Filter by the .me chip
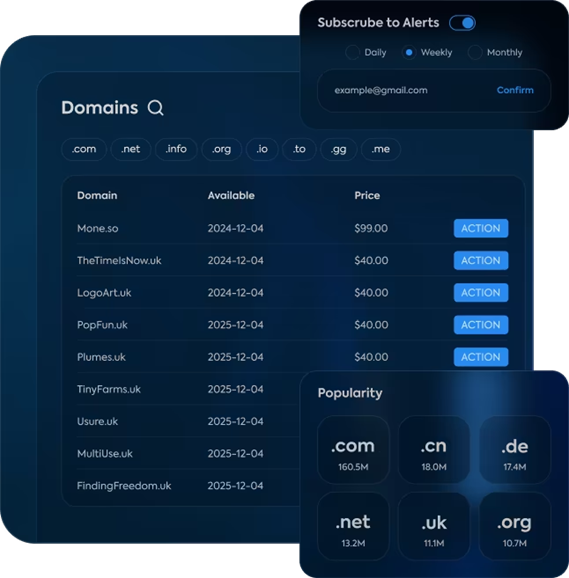Image resolution: width=569 pixels, height=578 pixels. point(381,149)
